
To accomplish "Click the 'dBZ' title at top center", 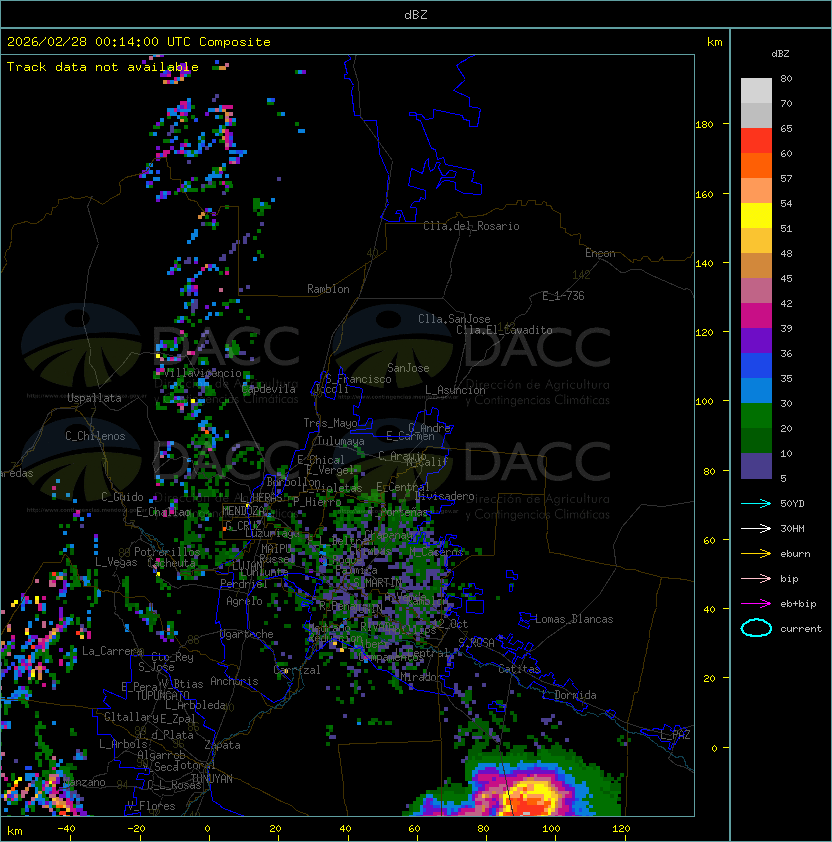I will click(416, 14).
